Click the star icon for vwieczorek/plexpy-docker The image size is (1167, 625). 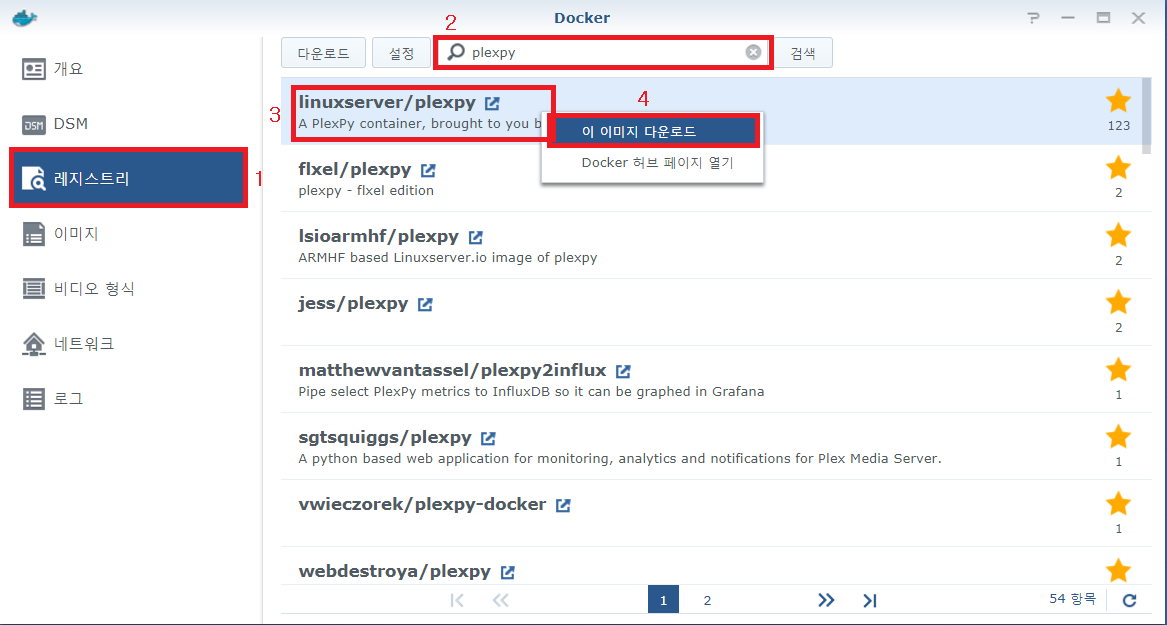point(1118,504)
